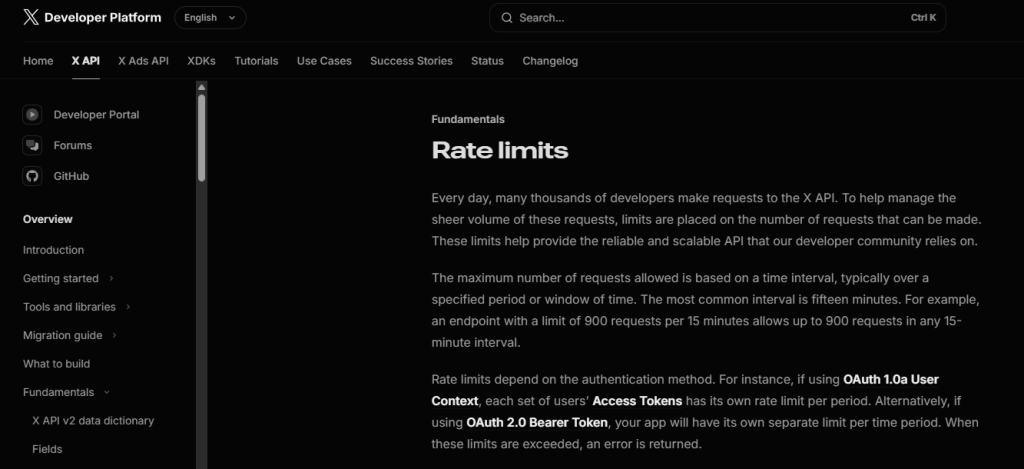The width and height of the screenshot is (1024, 469).
Task: Click the magnifying glass search icon
Action: pyautogui.click(x=507, y=18)
